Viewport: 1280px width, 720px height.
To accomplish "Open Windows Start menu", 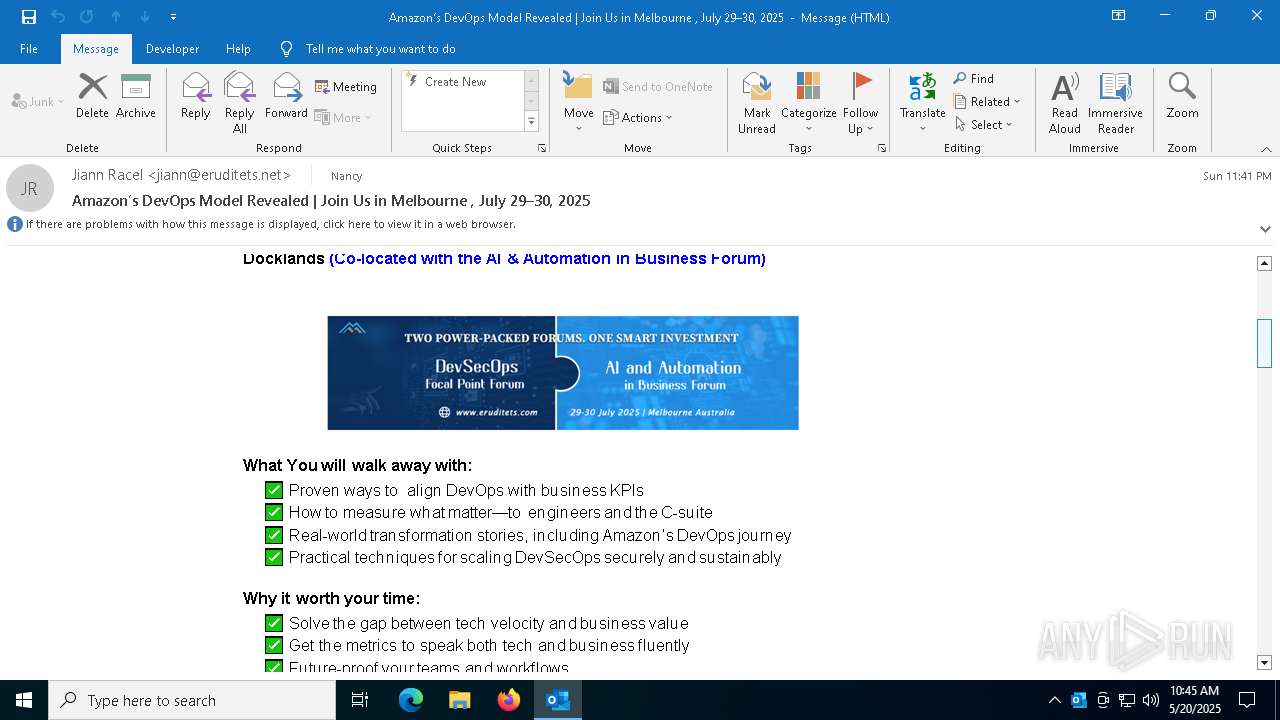I will (x=24, y=700).
